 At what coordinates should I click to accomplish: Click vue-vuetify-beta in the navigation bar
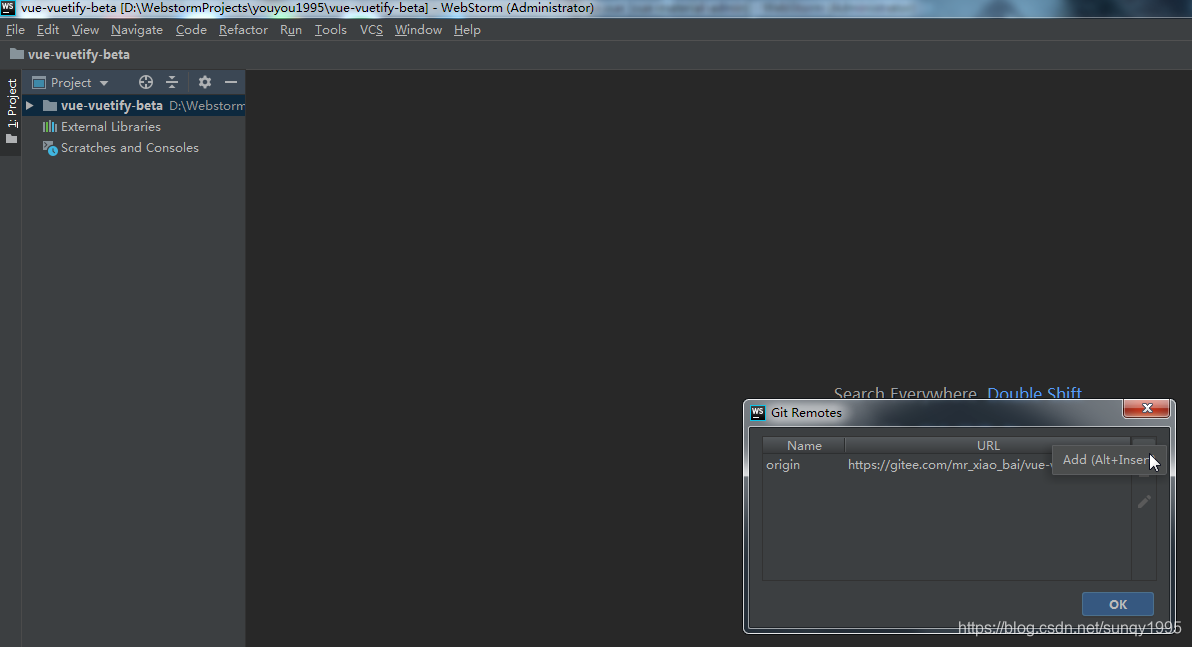[x=69, y=55]
